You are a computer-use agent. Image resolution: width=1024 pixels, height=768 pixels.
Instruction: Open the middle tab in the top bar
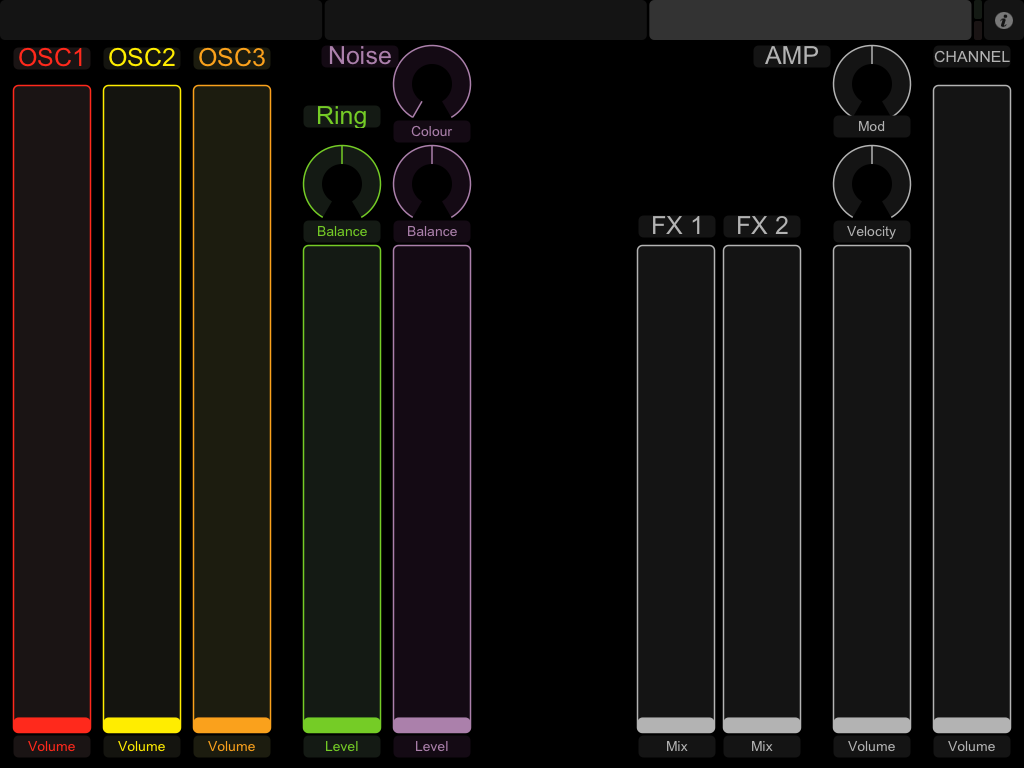pyautogui.click(x=485, y=20)
